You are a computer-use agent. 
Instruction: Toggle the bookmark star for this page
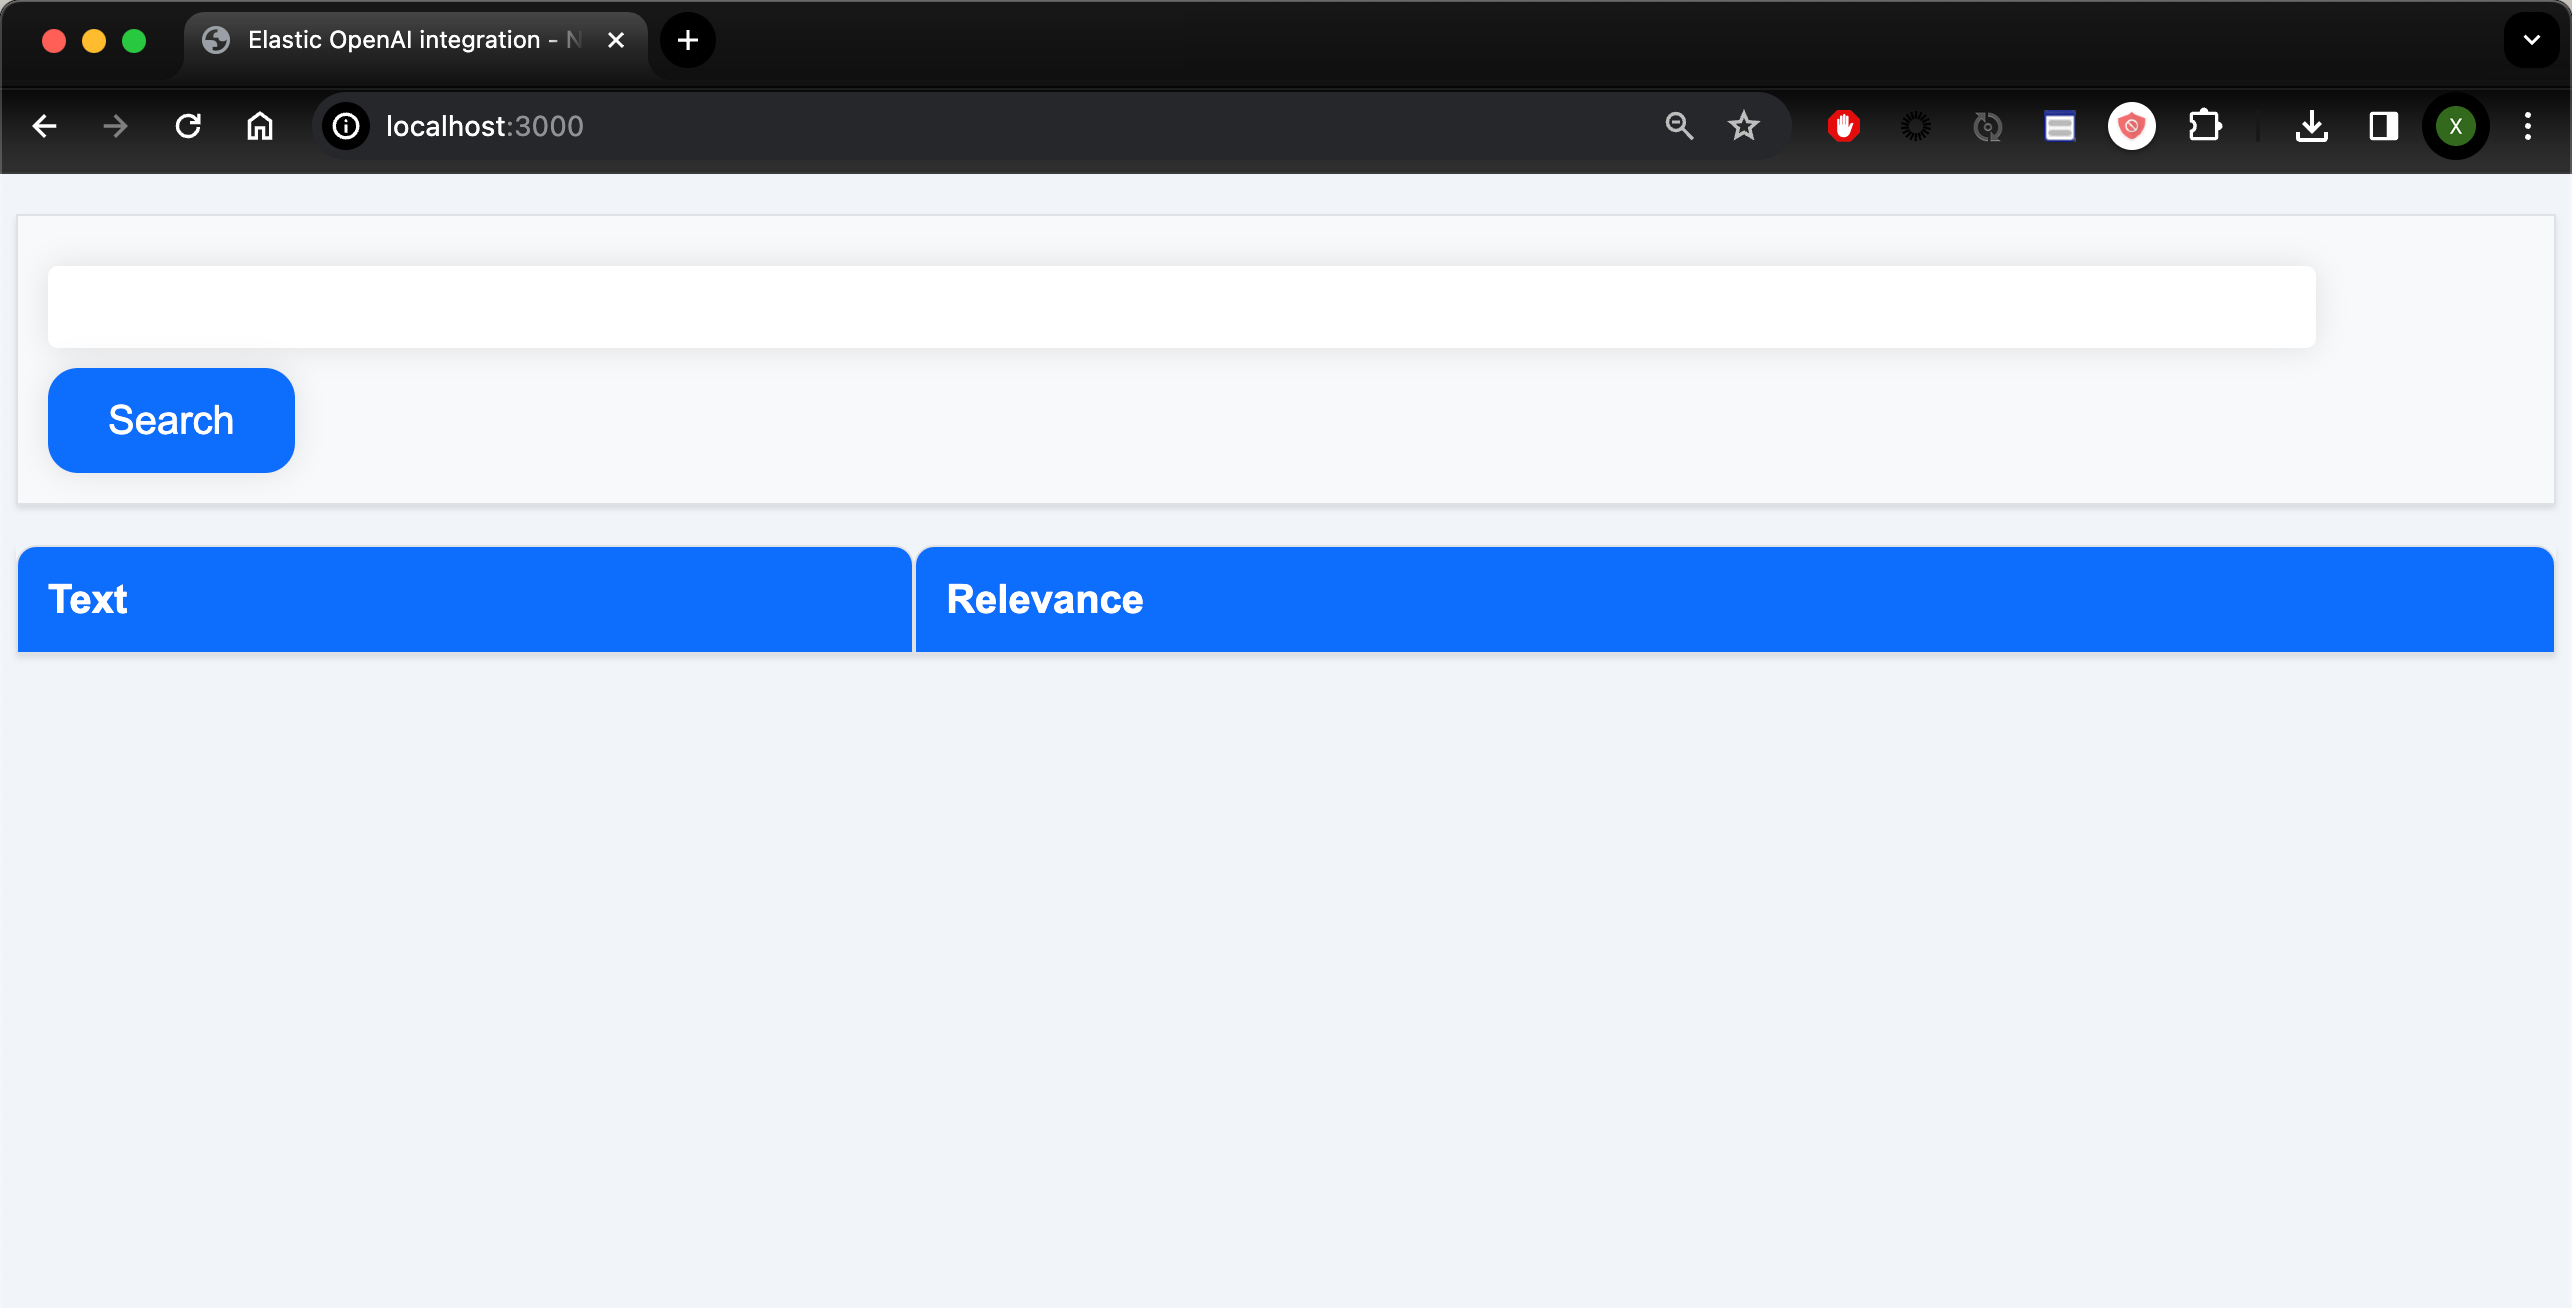tap(1743, 126)
